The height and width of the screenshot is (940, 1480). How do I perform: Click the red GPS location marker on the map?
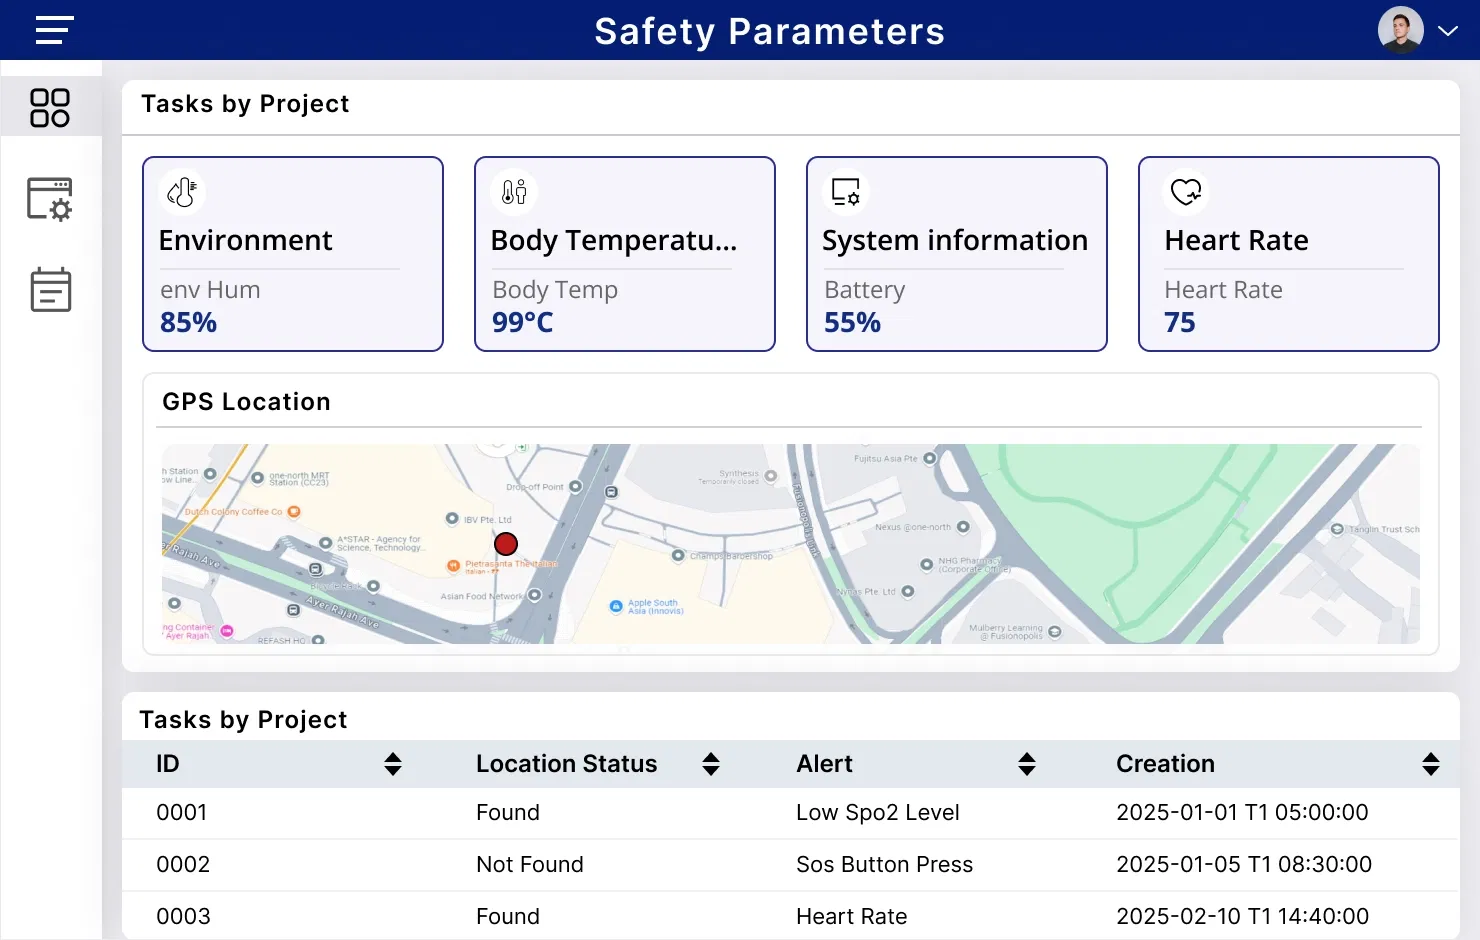point(506,543)
